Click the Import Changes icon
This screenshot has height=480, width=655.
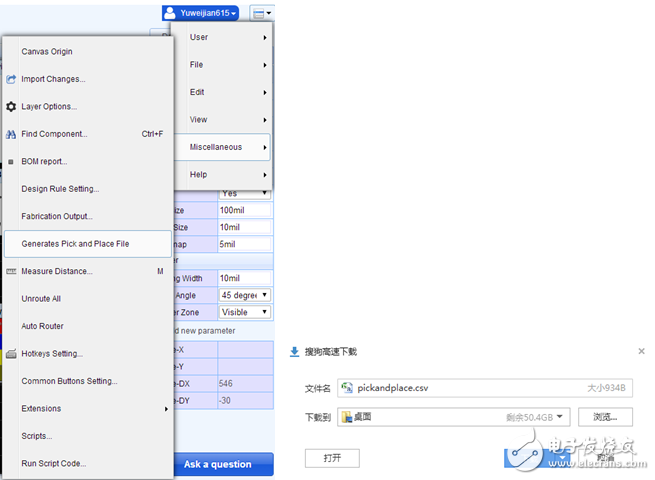11,79
